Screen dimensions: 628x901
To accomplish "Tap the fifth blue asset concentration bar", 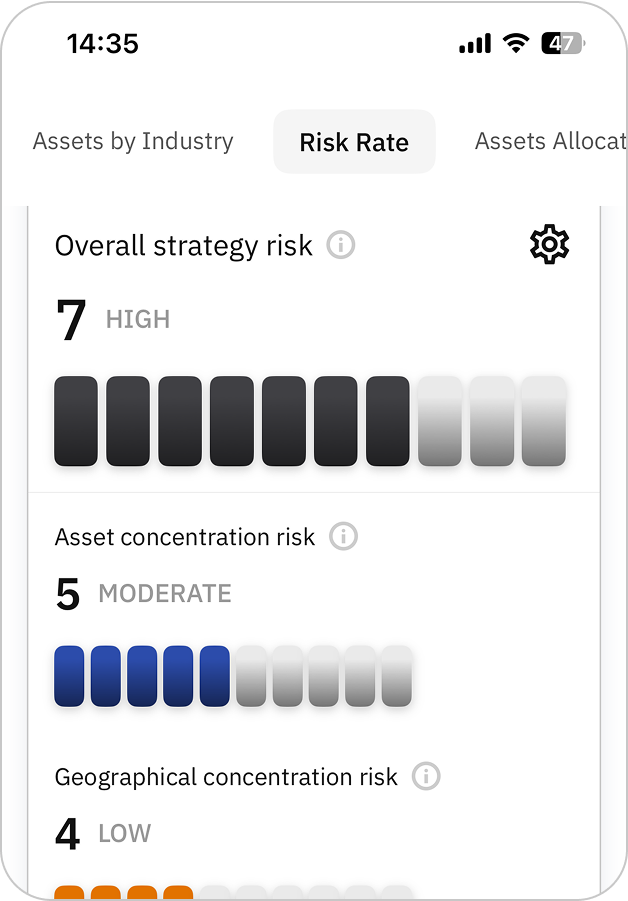I will click(215, 676).
